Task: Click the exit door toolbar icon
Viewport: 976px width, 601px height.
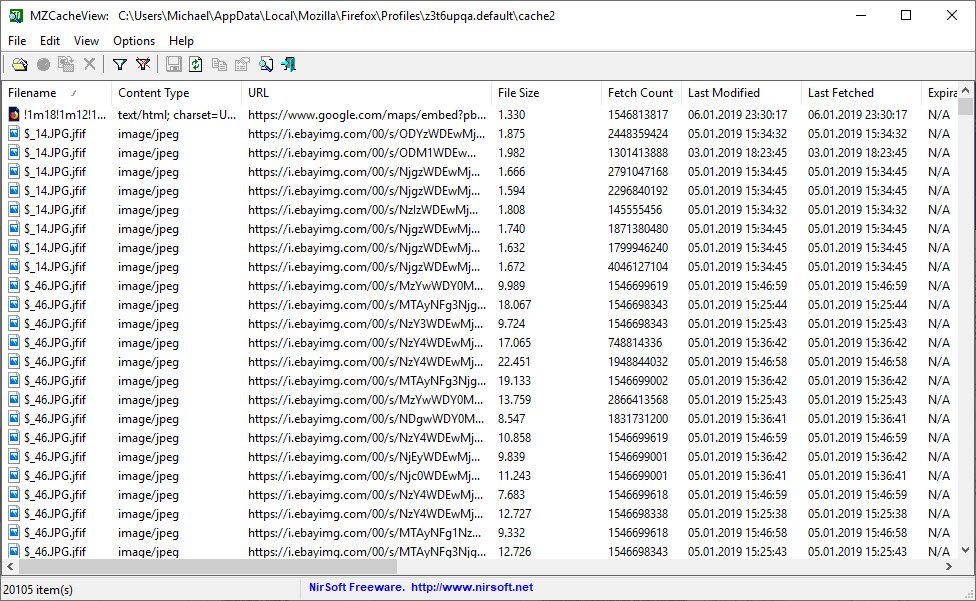Action: click(288, 64)
